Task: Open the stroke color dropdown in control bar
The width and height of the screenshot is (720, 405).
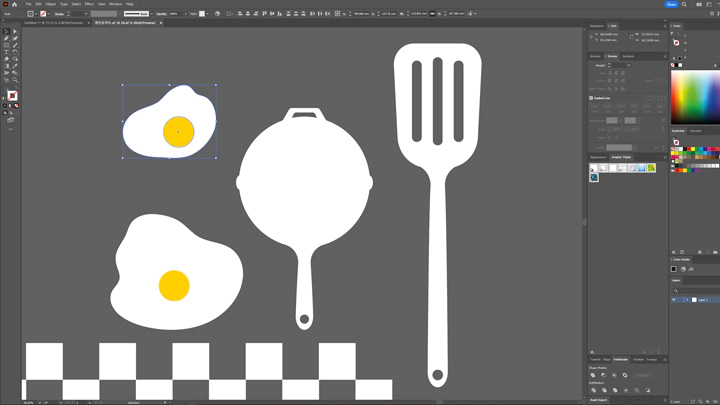Action: coord(49,14)
